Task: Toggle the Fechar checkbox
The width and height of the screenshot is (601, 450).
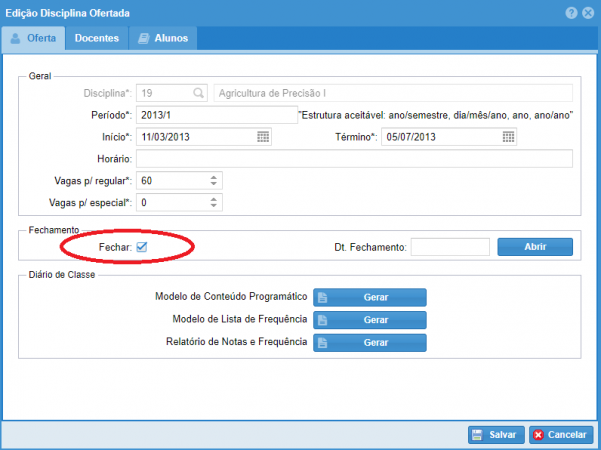Action: coord(142,246)
